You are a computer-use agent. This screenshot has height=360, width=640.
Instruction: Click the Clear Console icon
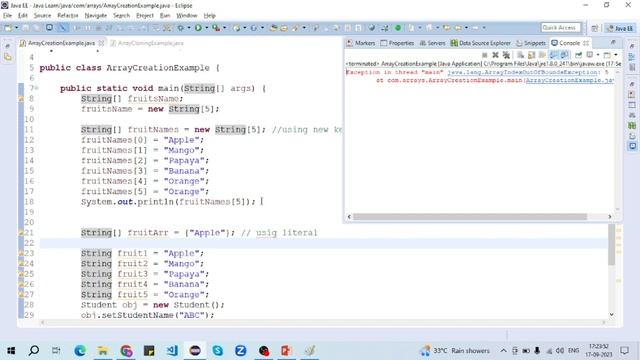tap(520, 55)
